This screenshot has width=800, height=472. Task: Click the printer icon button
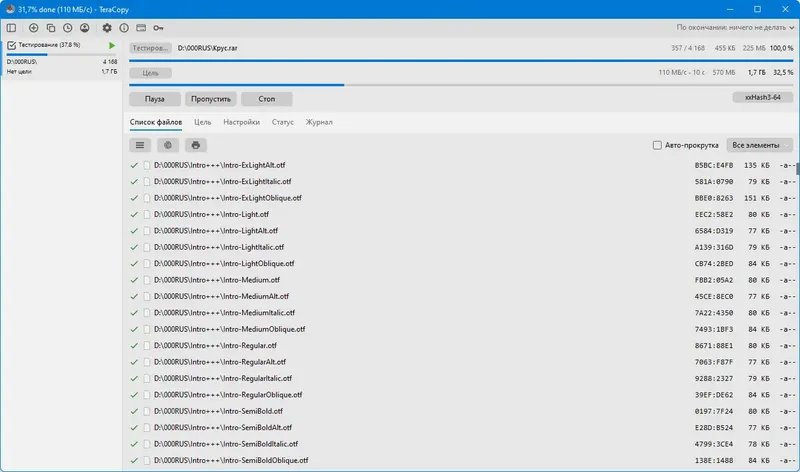pyautogui.click(x=196, y=145)
